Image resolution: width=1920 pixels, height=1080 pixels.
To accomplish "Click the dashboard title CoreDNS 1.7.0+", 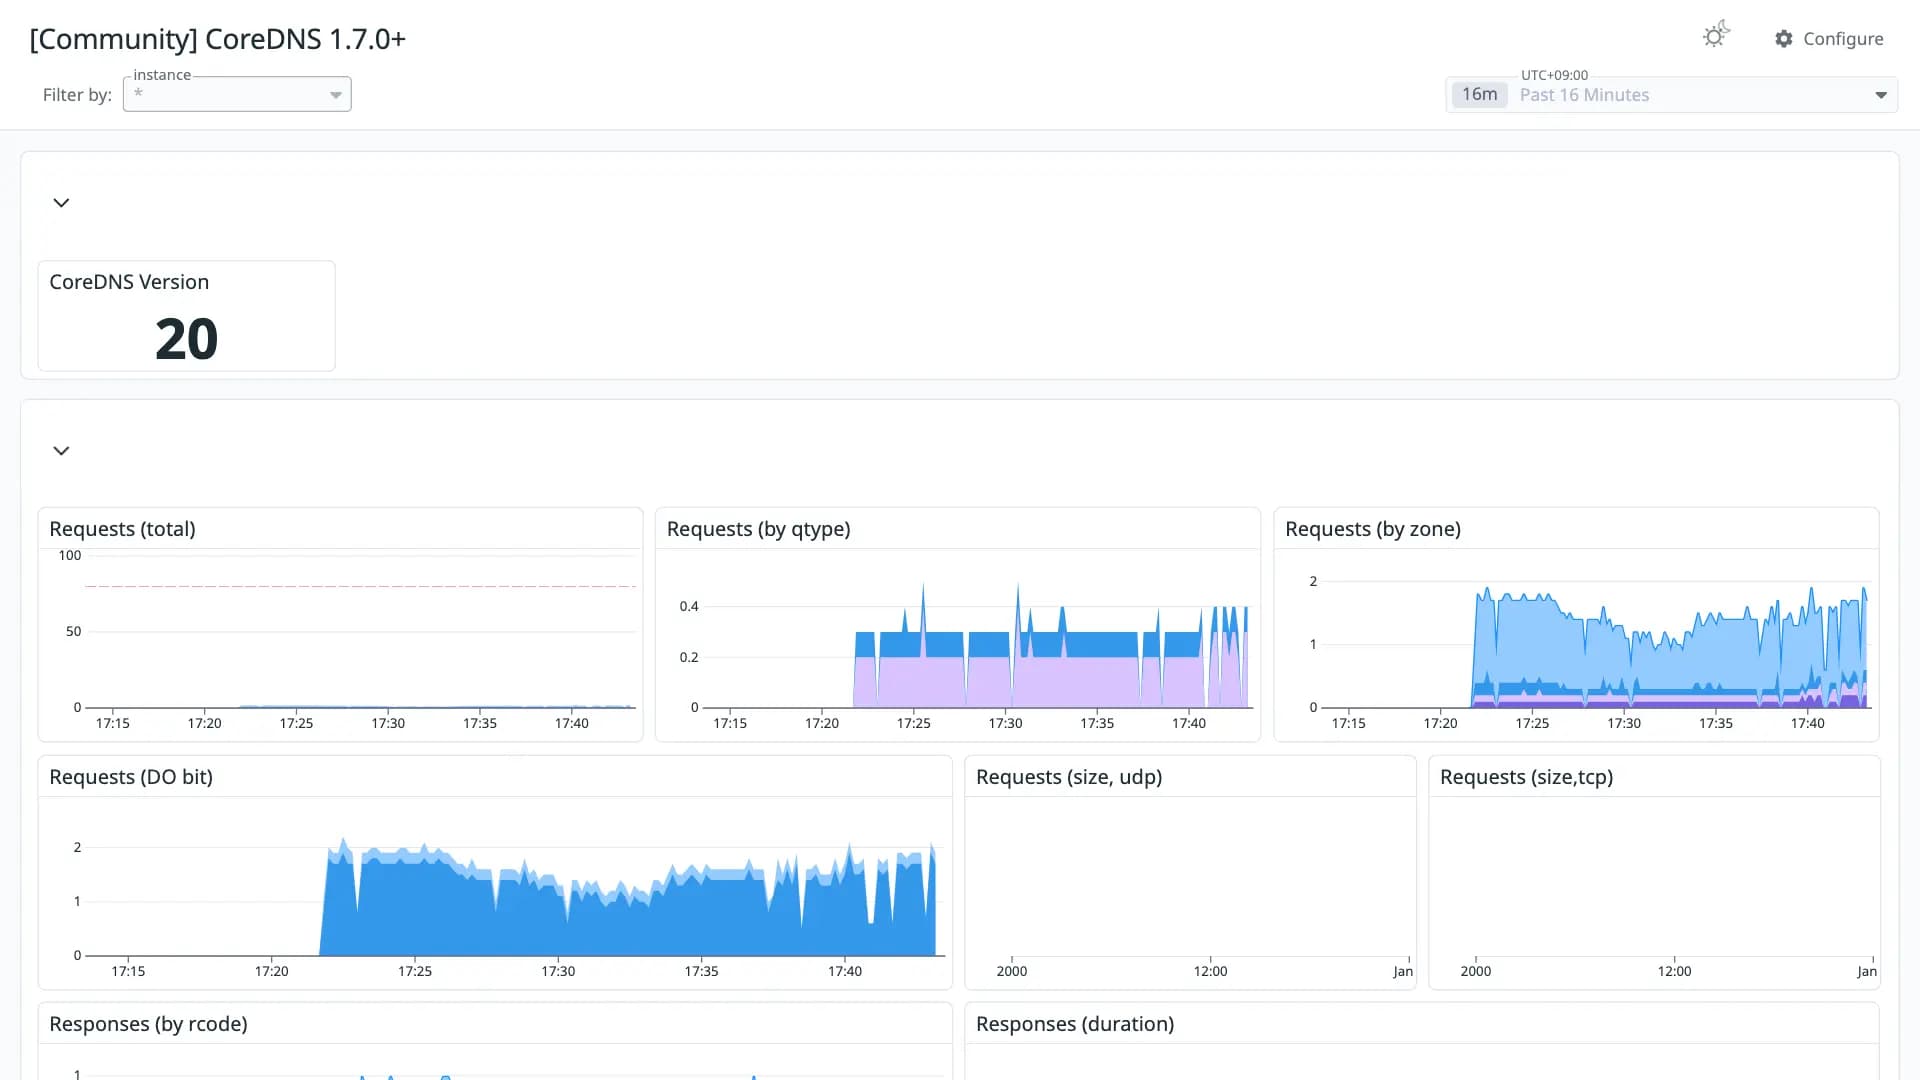I will [217, 39].
